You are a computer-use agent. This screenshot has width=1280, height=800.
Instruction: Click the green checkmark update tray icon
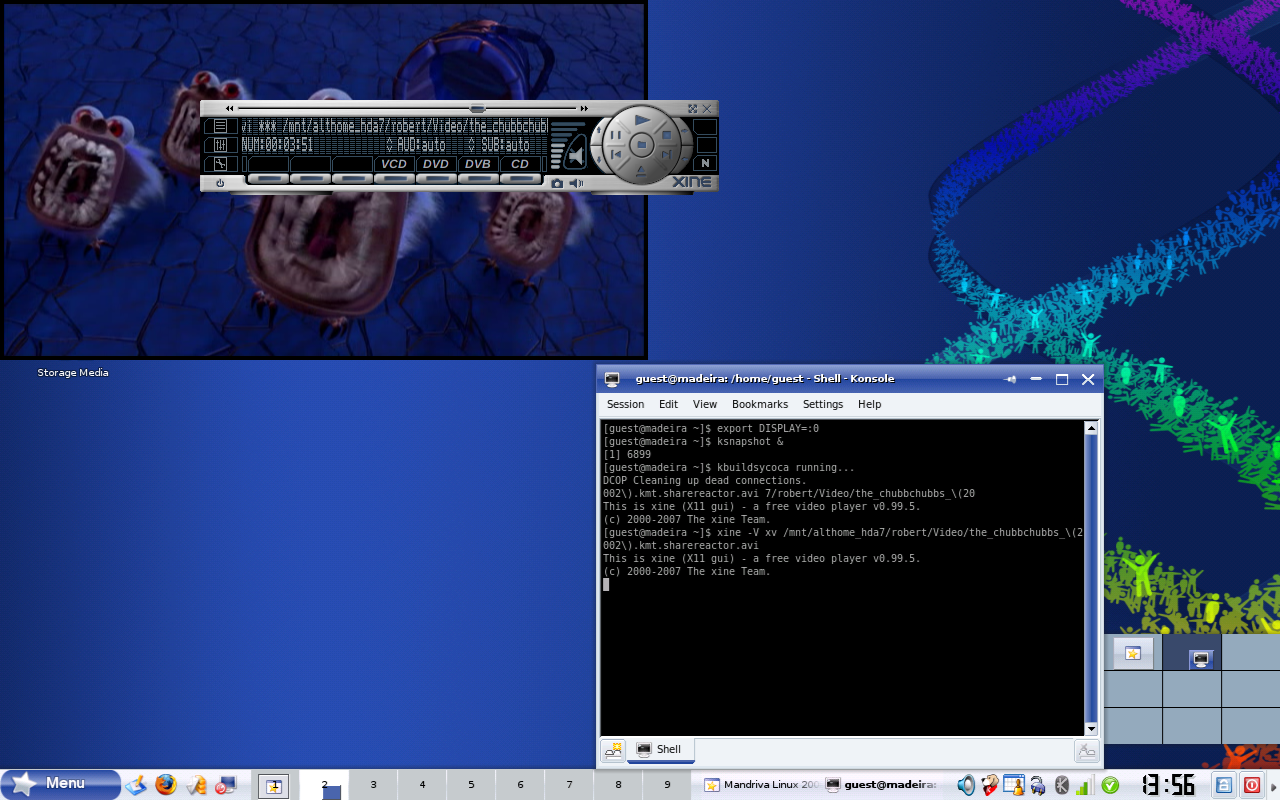1109,785
